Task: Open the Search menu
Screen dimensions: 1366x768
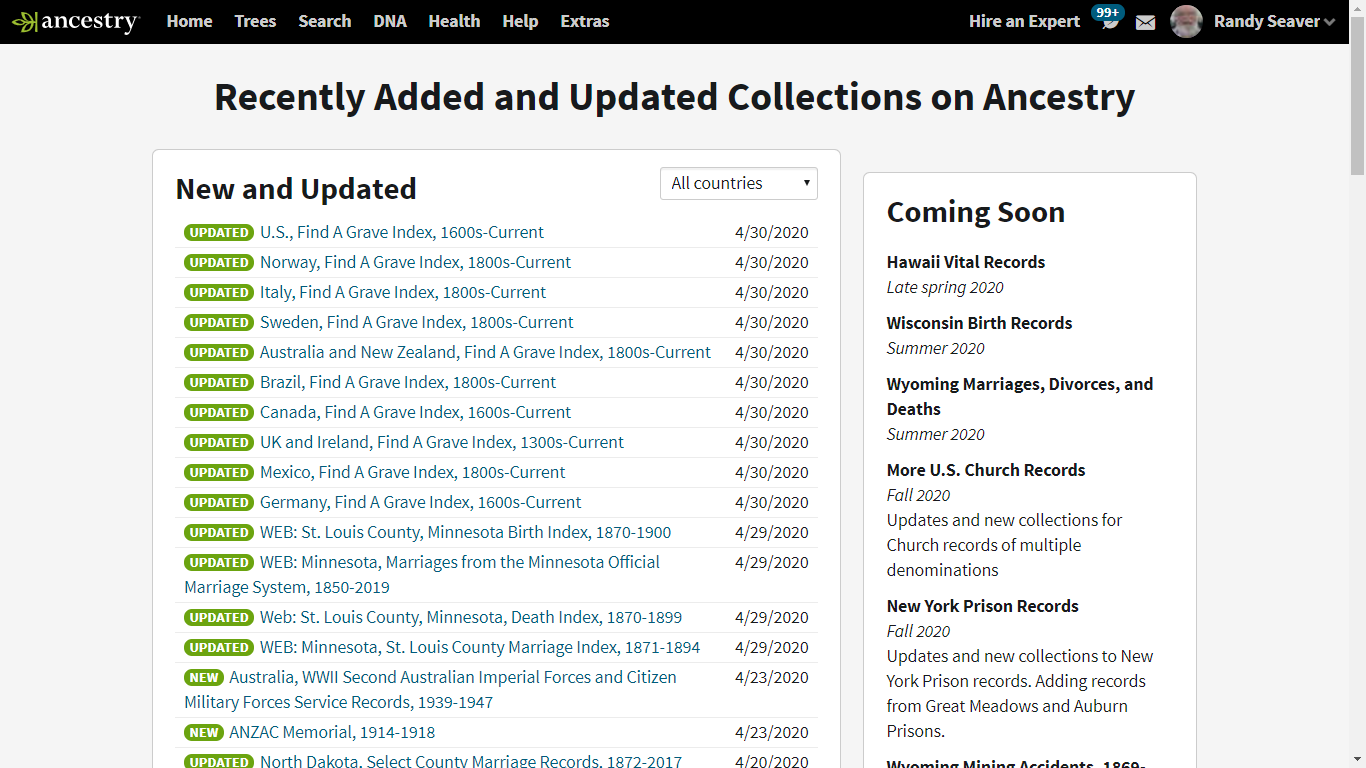Action: 324,21
